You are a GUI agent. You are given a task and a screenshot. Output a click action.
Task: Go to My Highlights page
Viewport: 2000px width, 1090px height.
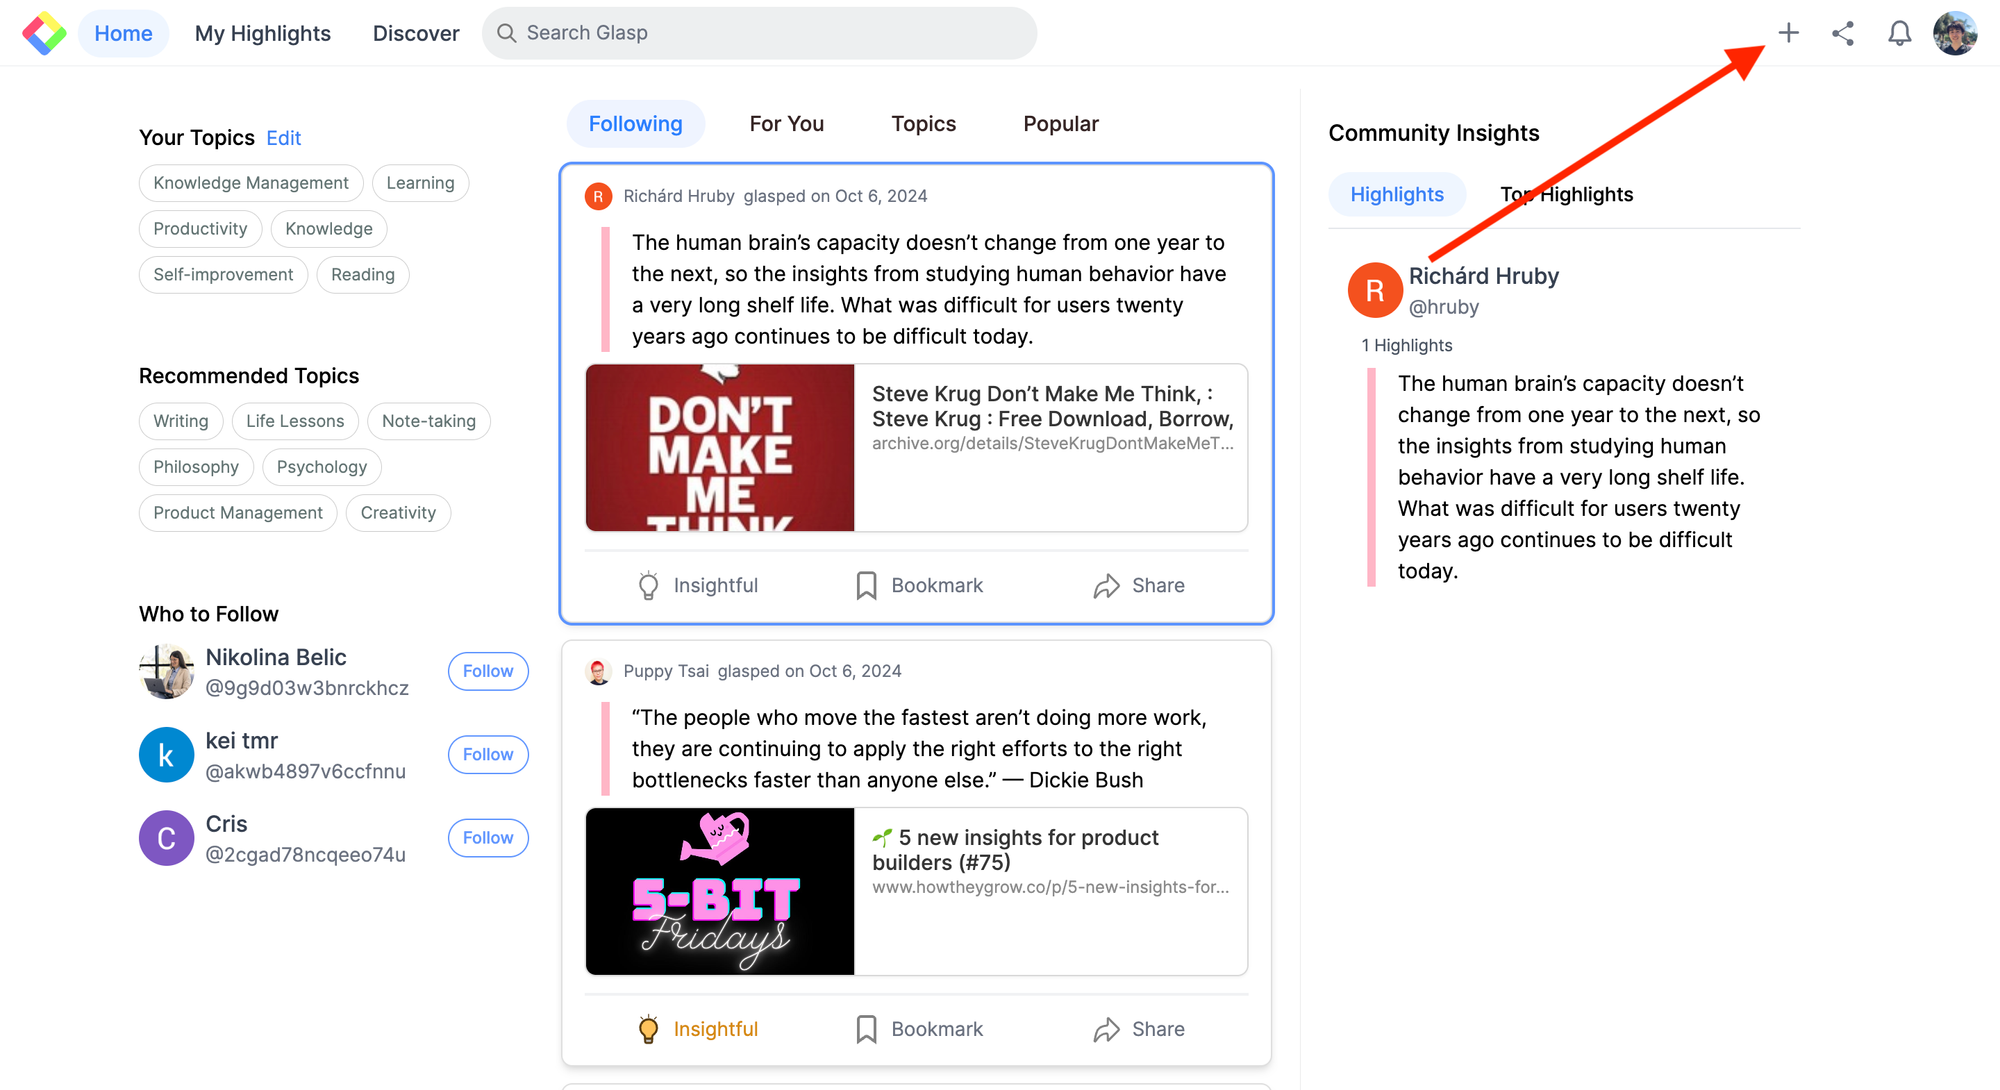click(x=263, y=33)
